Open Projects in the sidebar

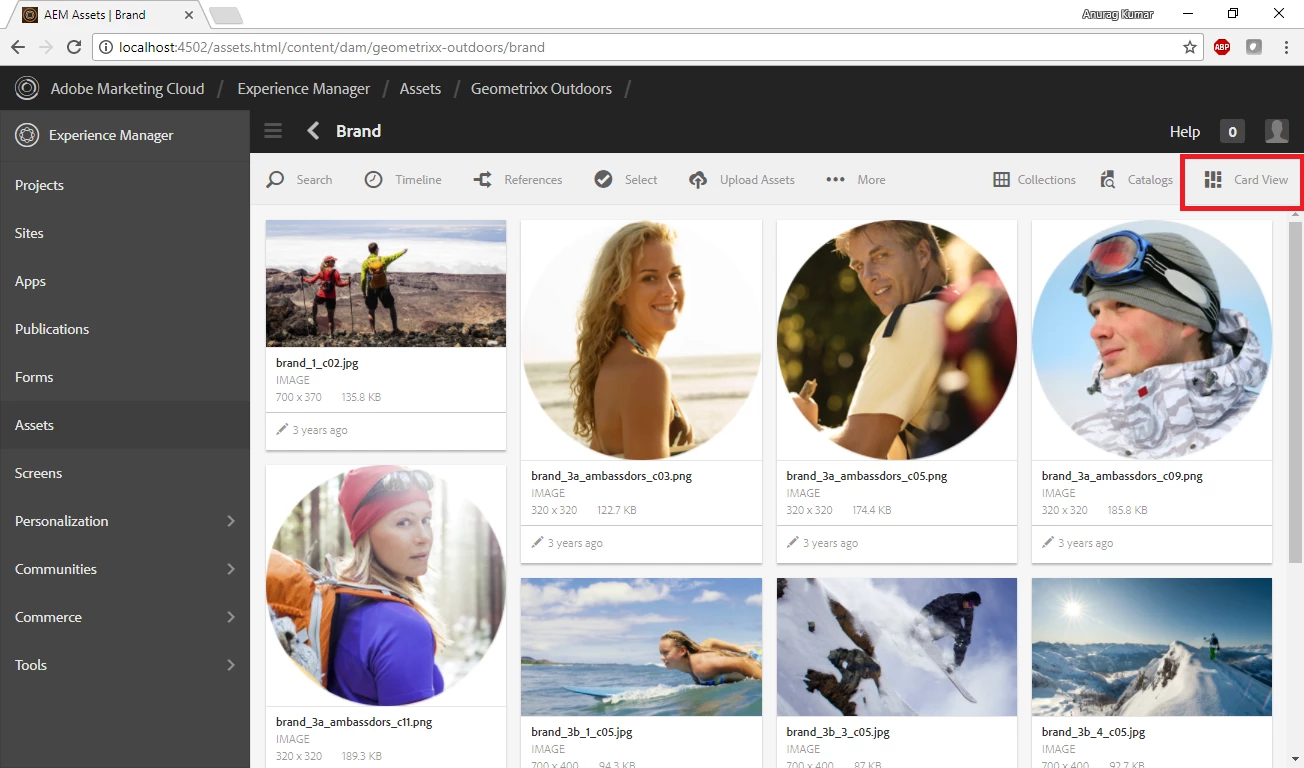(x=125, y=185)
